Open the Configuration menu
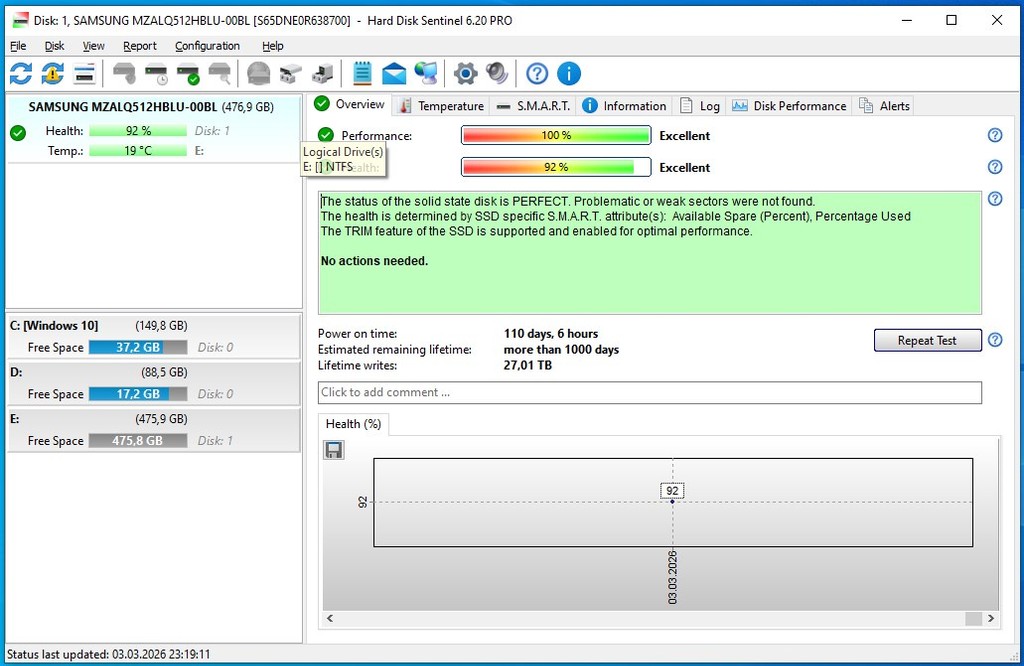Viewport: 1024px width, 666px height. tap(207, 46)
